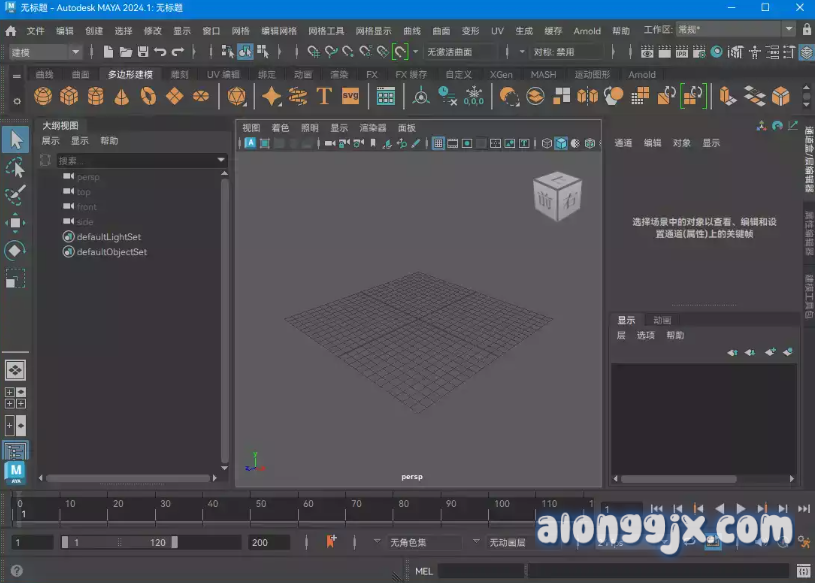Toggle the auto keyframe button
The image size is (815, 583).
coord(332,542)
